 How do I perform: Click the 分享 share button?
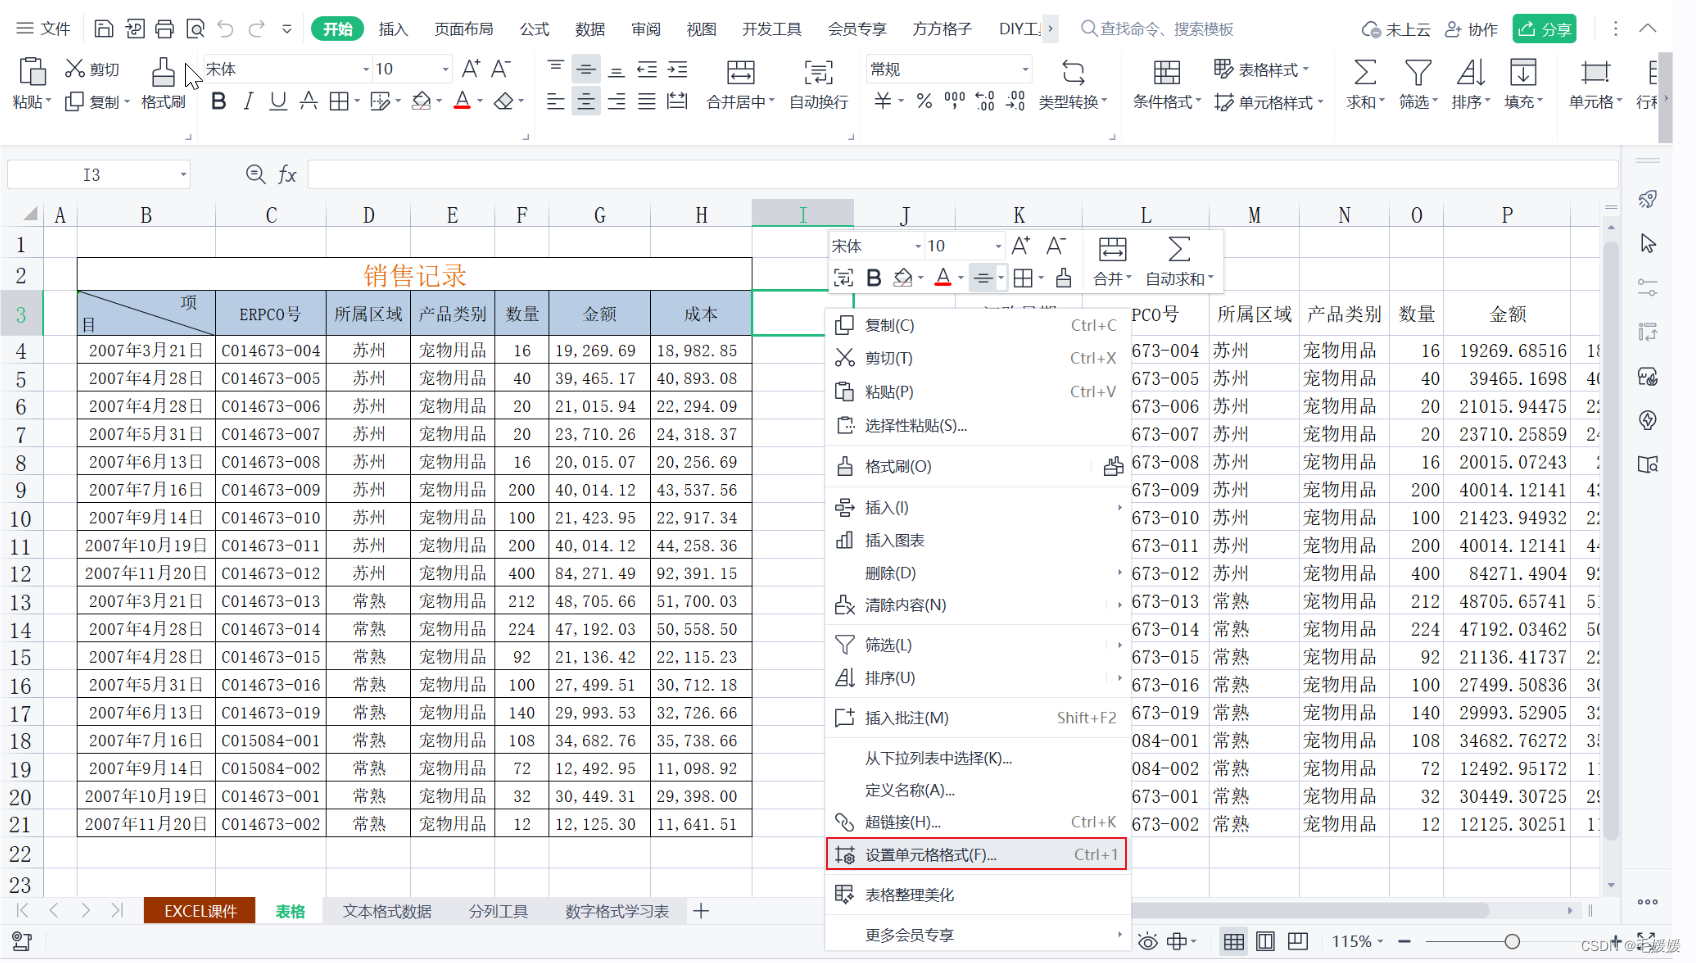[1544, 29]
